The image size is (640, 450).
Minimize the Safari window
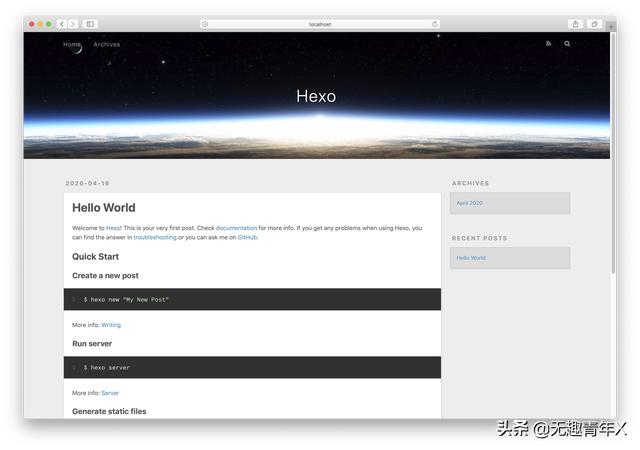tap(40, 24)
